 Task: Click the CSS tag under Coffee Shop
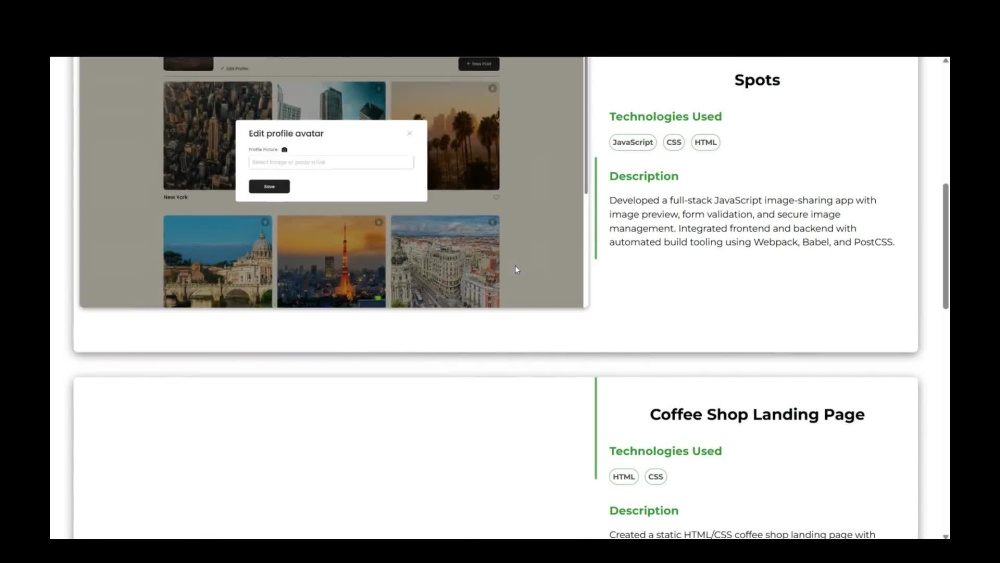point(656,477)
